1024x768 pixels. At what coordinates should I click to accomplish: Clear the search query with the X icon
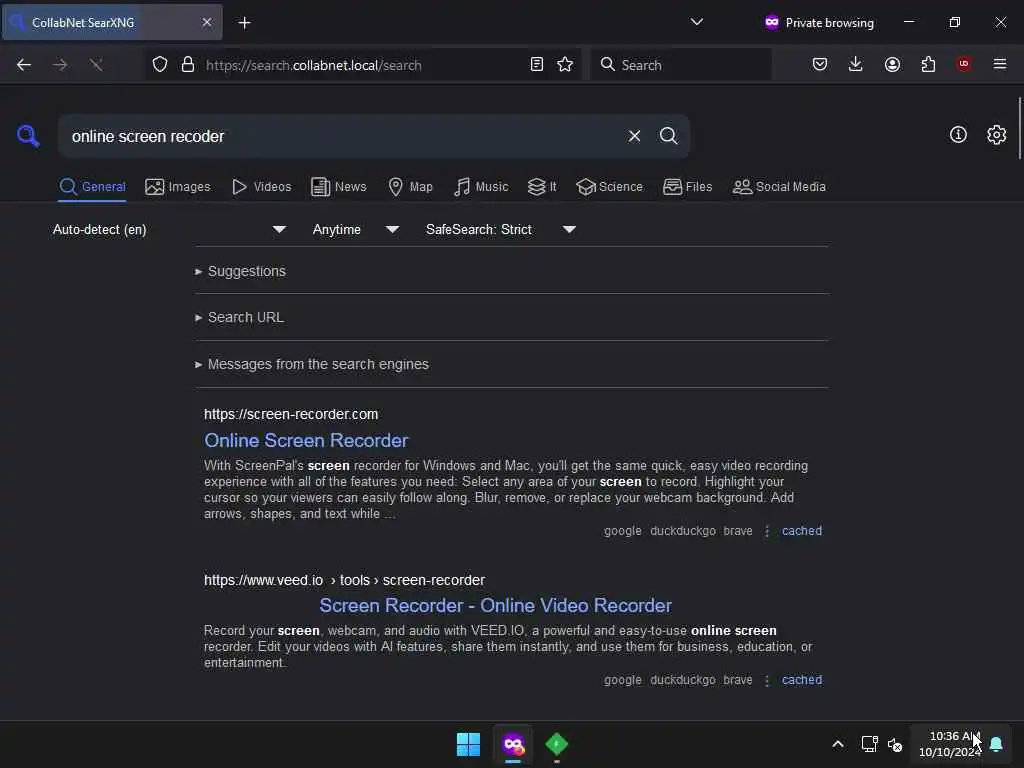point(634,136)
